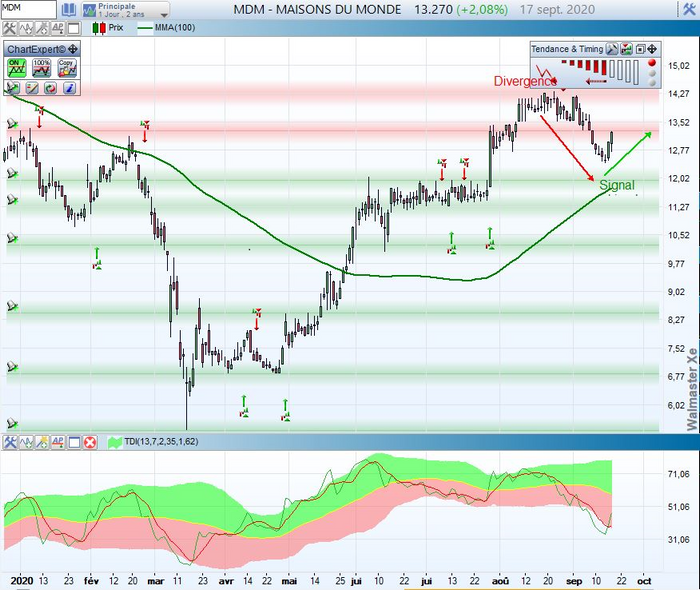The image size is (700, 590).
Task: Click the Prix candlestick legend
Action: click(x=108, y=28)
